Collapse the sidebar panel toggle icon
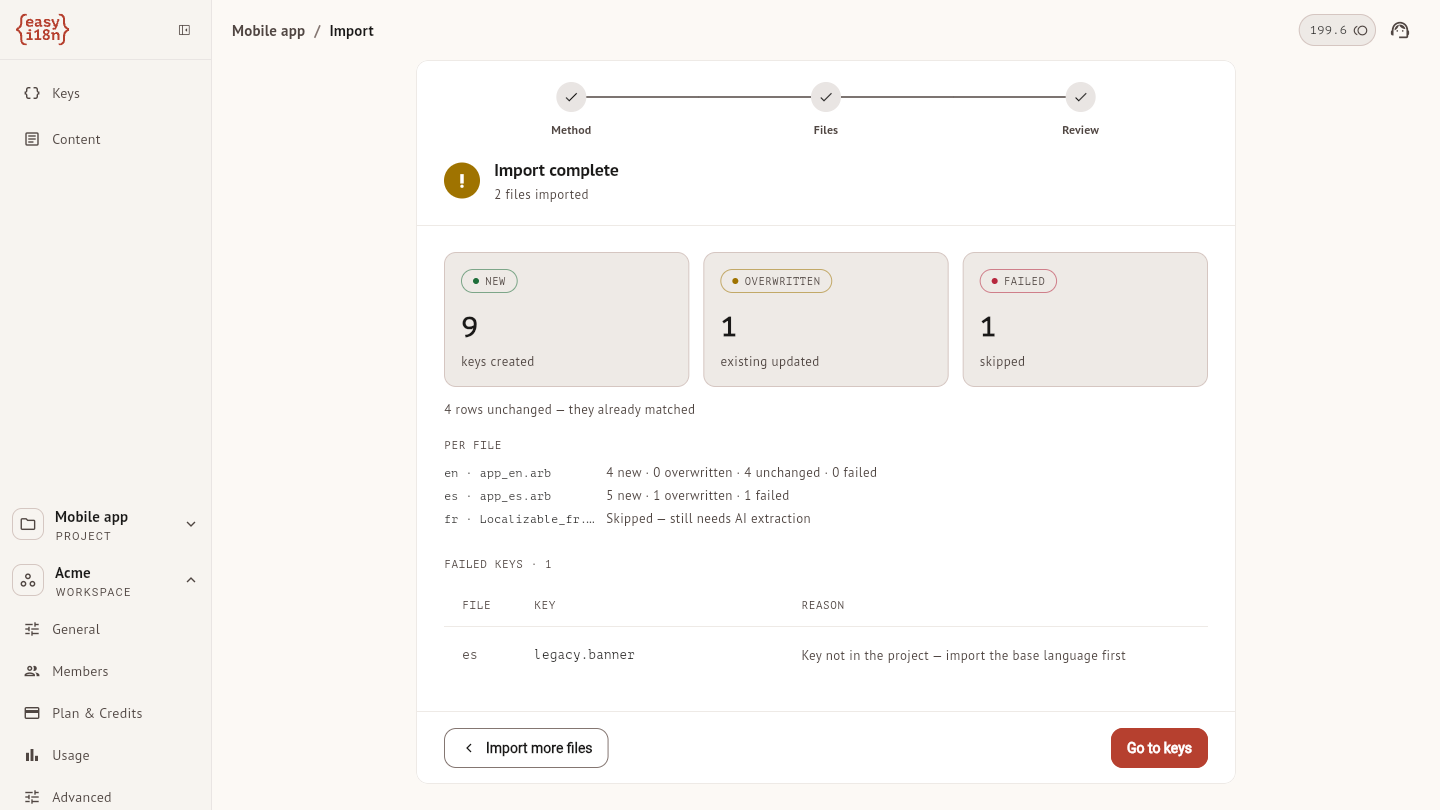Screen dimensions: 1440x810 pos(185,30)
